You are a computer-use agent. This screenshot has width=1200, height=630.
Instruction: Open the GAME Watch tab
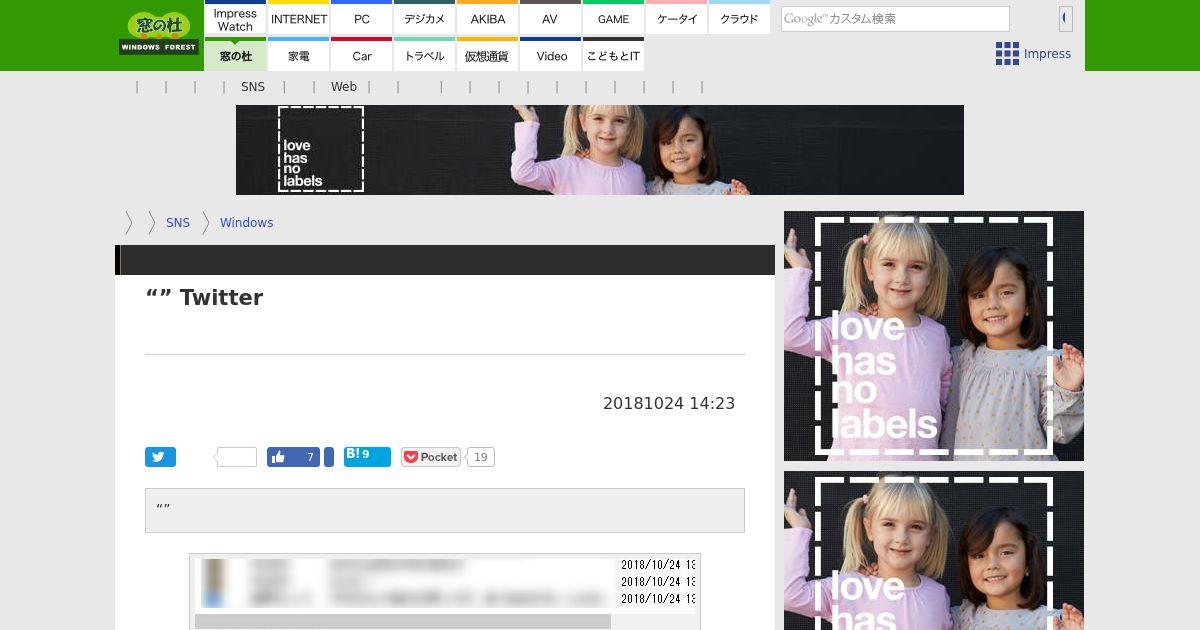(614, 19)
